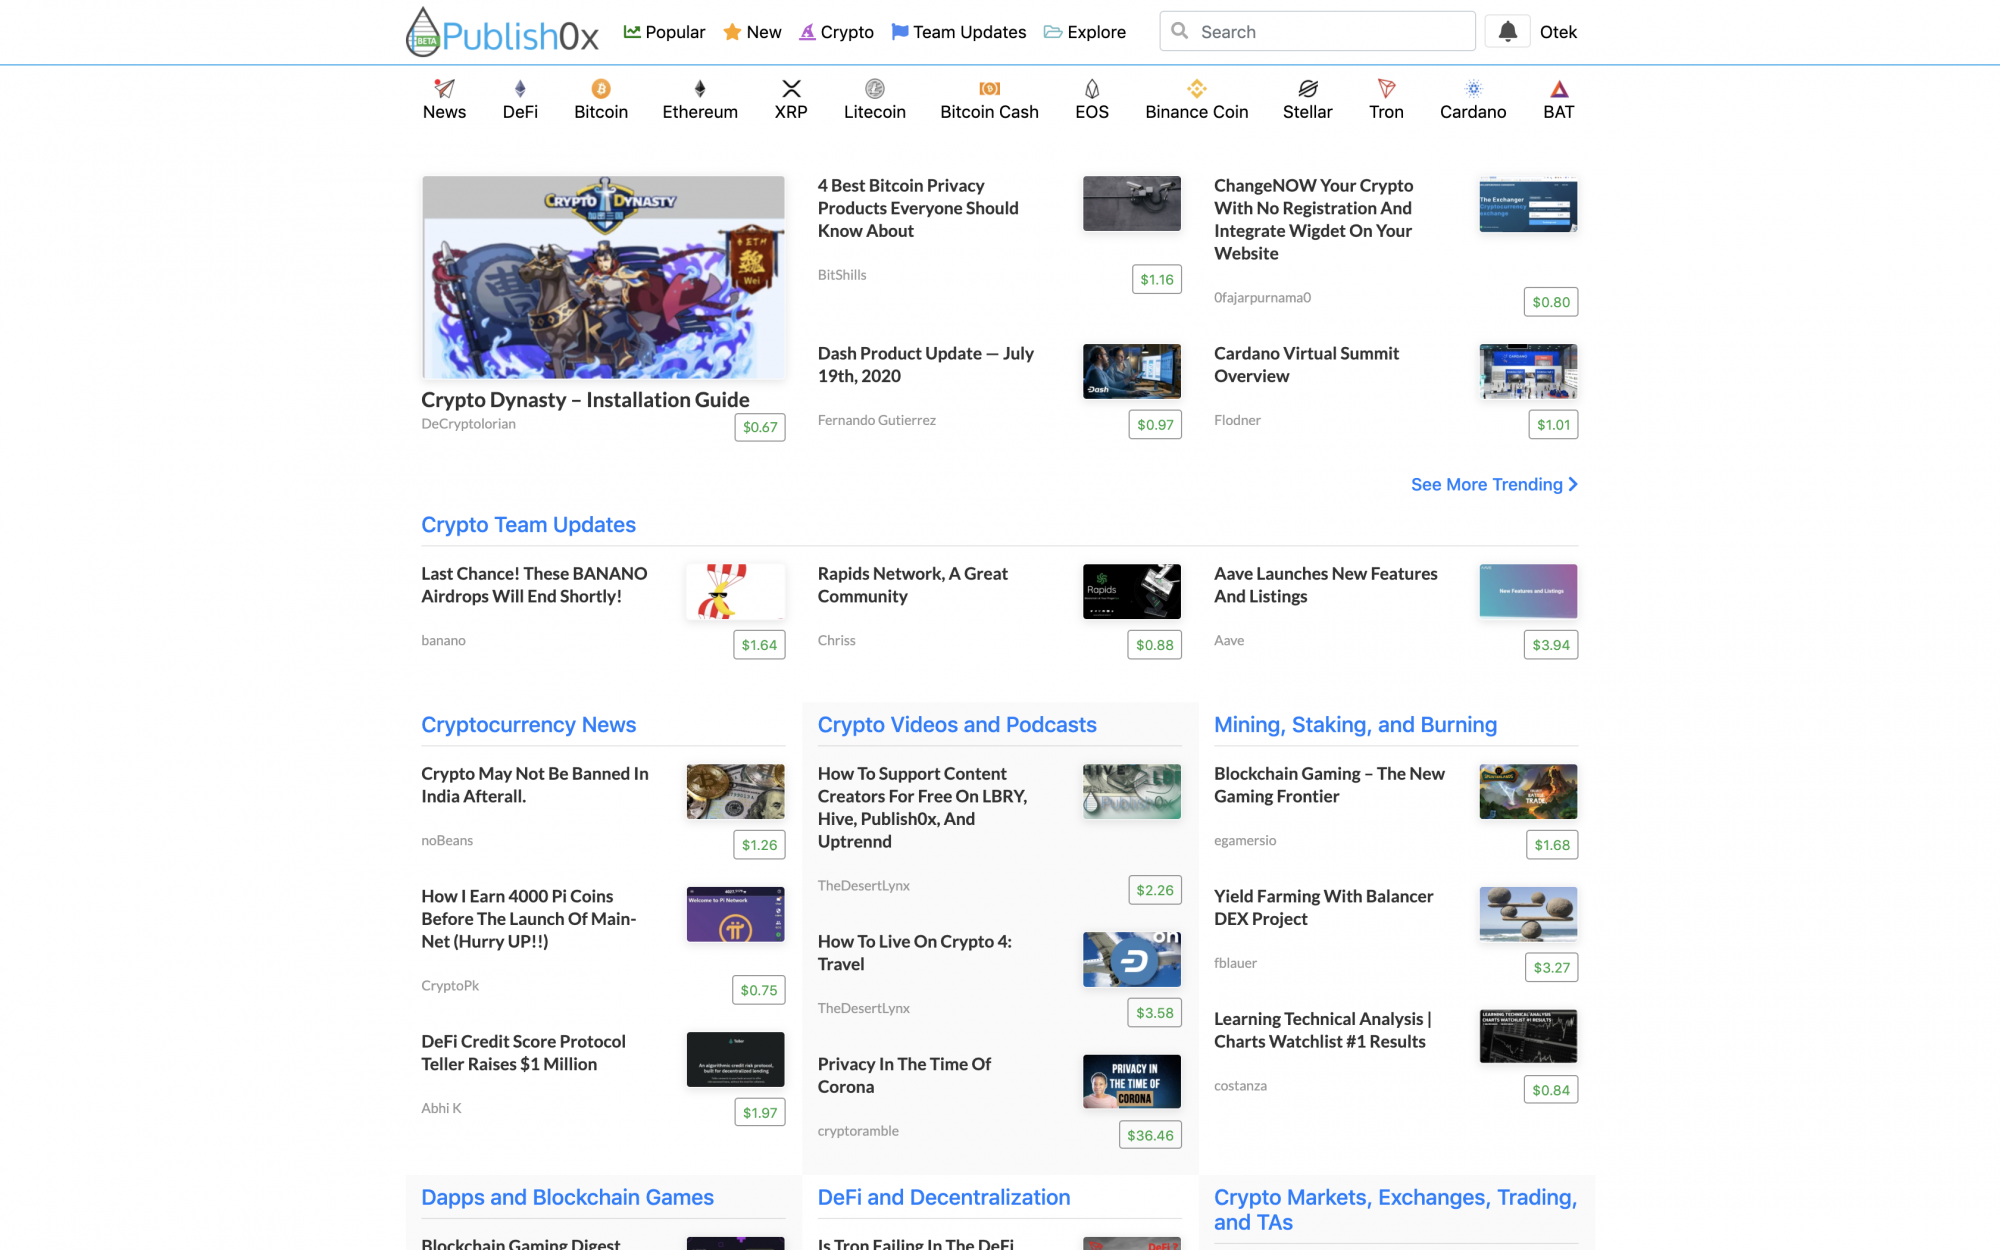
Task: Click the Popular chart icon
Action: coord(632,32)
